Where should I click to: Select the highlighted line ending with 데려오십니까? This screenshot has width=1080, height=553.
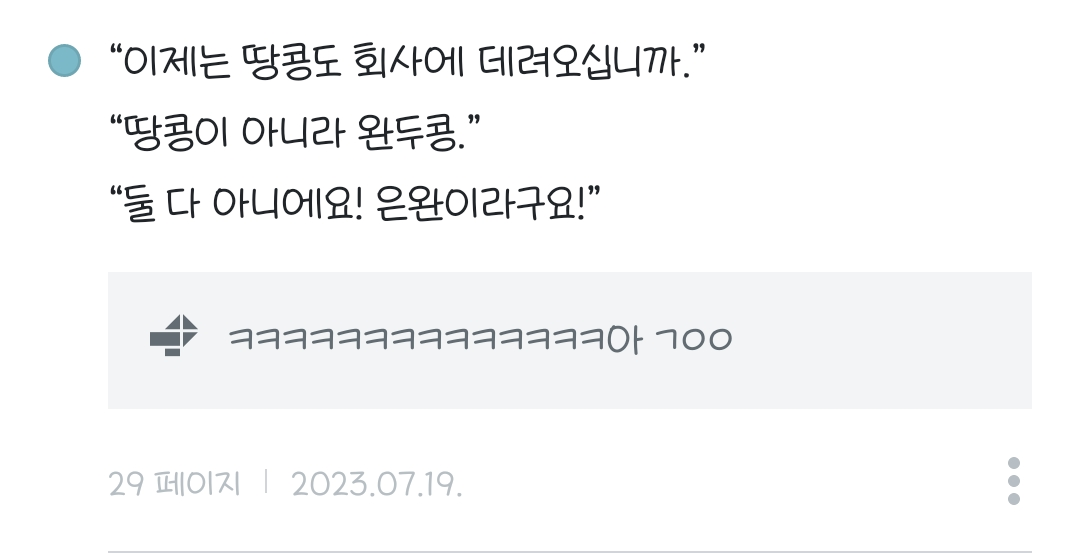coord(408,61)
